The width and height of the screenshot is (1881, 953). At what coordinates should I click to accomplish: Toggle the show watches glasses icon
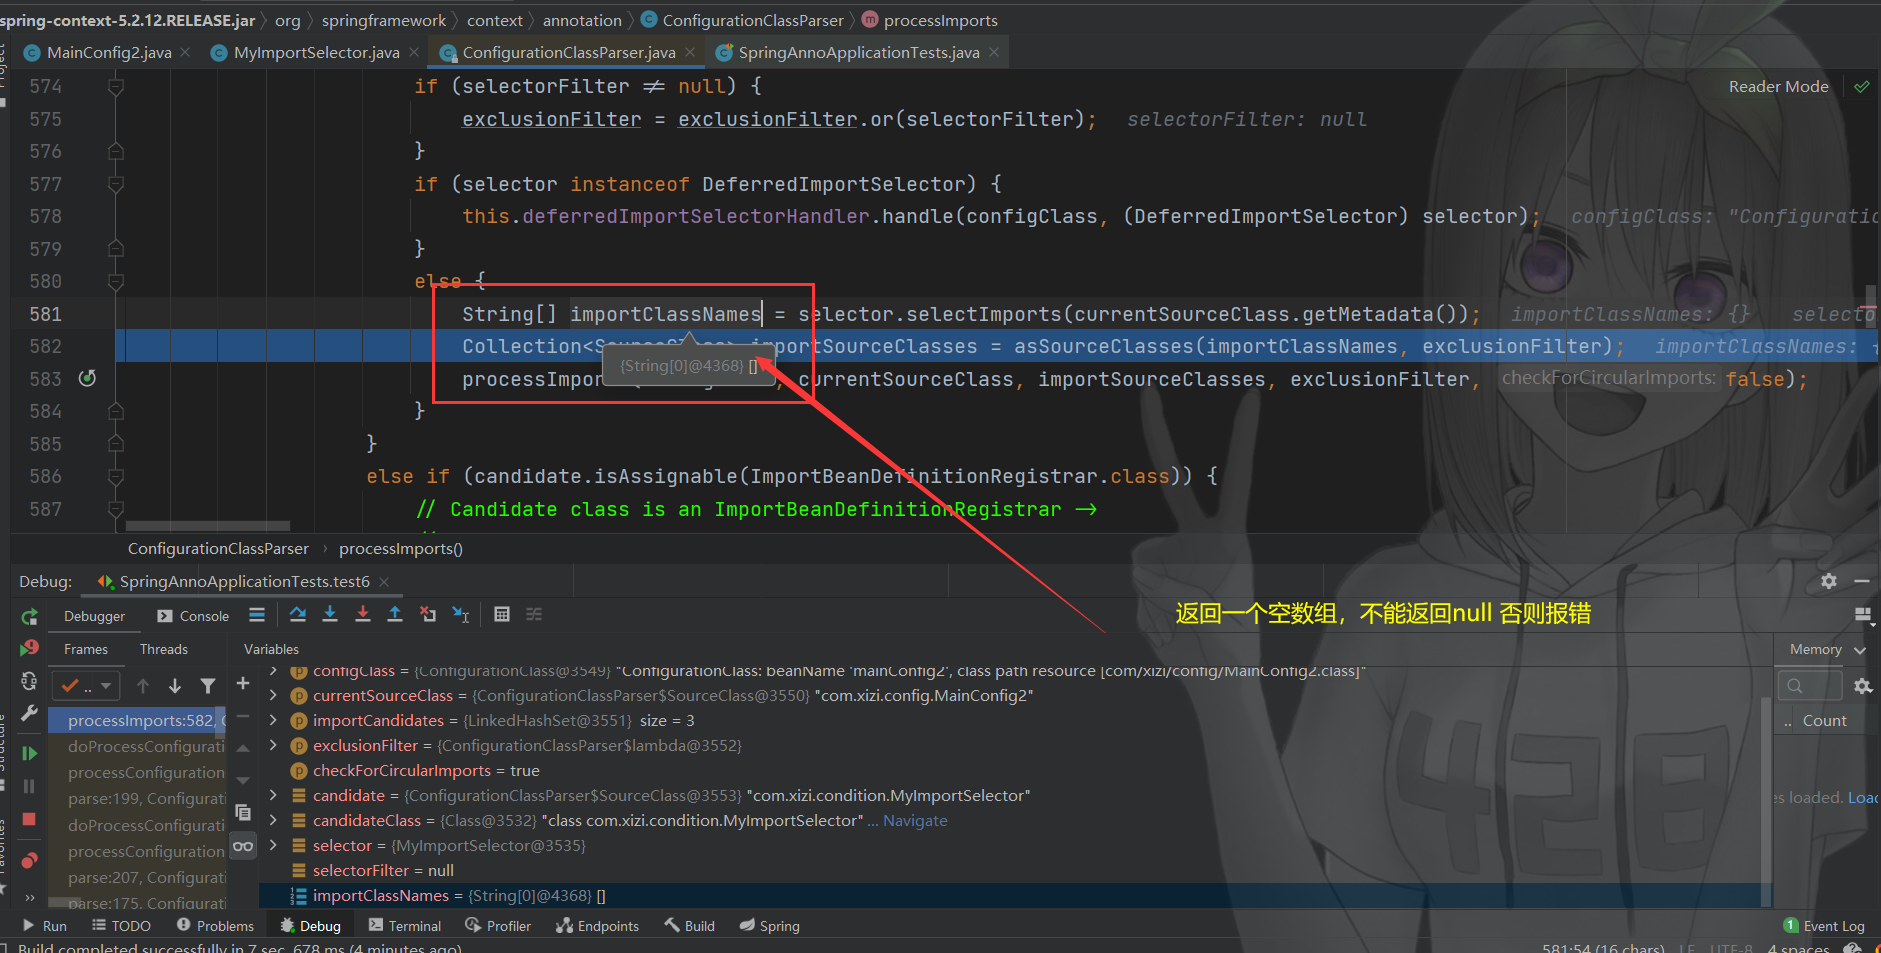click(x=242, y=846)
